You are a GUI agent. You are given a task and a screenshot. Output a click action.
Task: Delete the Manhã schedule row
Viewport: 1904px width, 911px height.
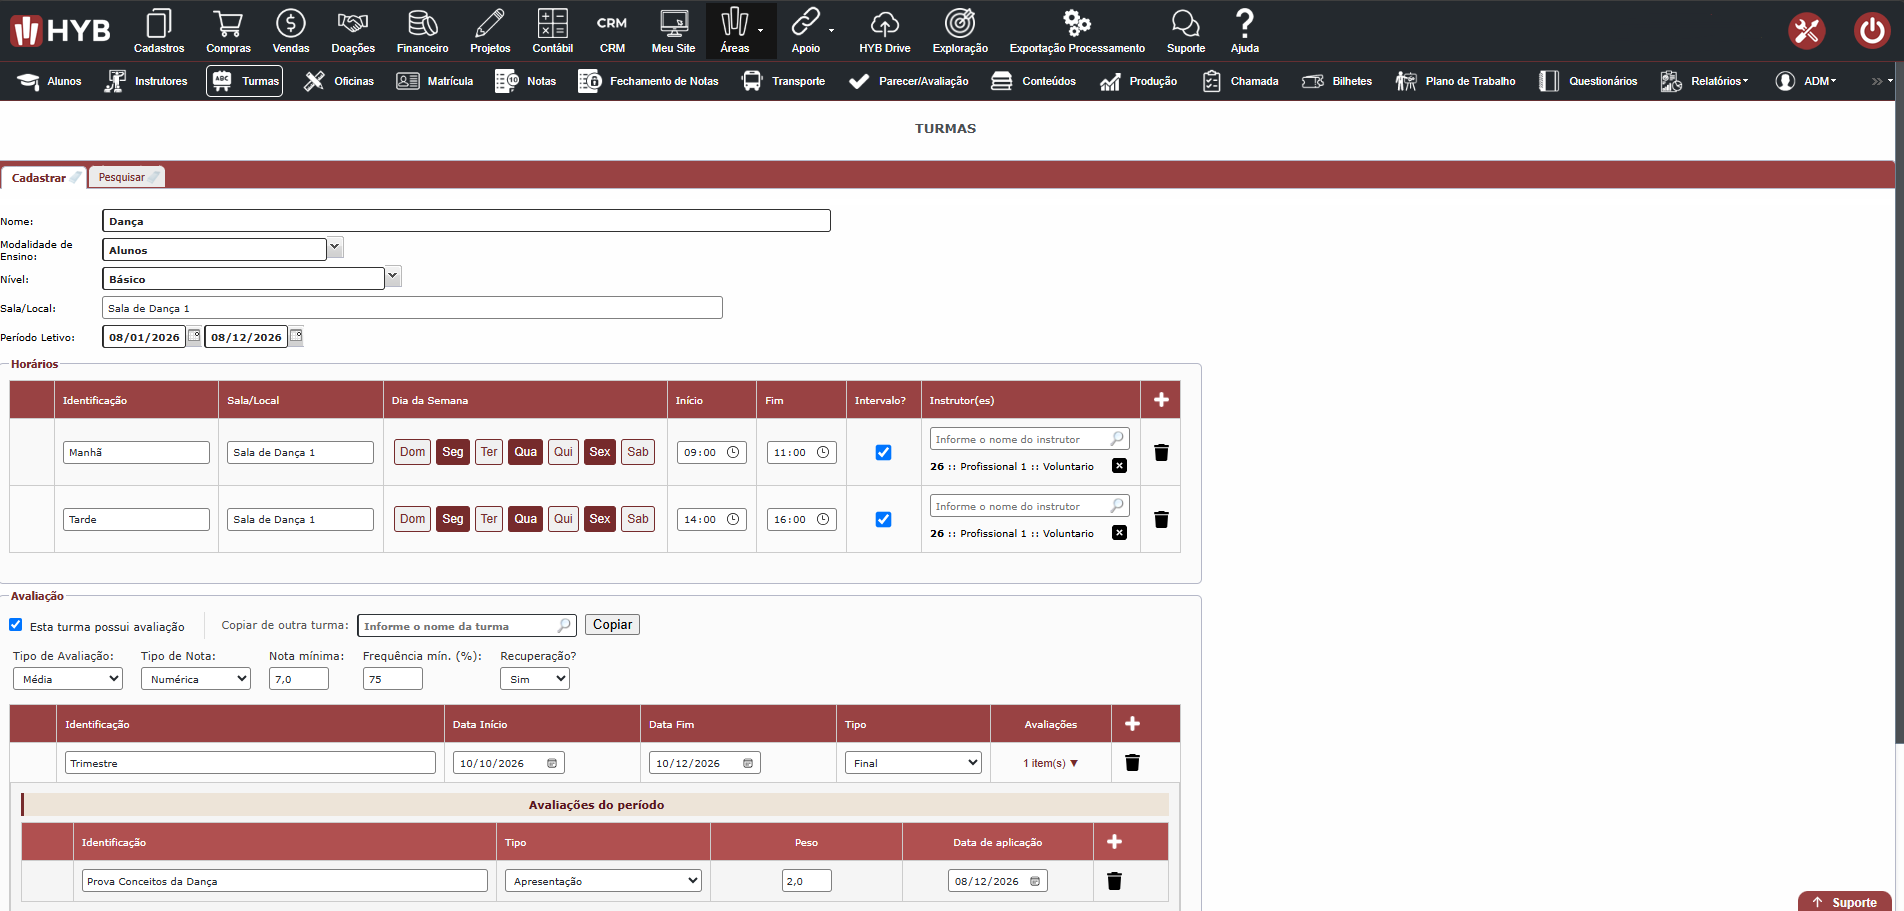(1161, 453)
